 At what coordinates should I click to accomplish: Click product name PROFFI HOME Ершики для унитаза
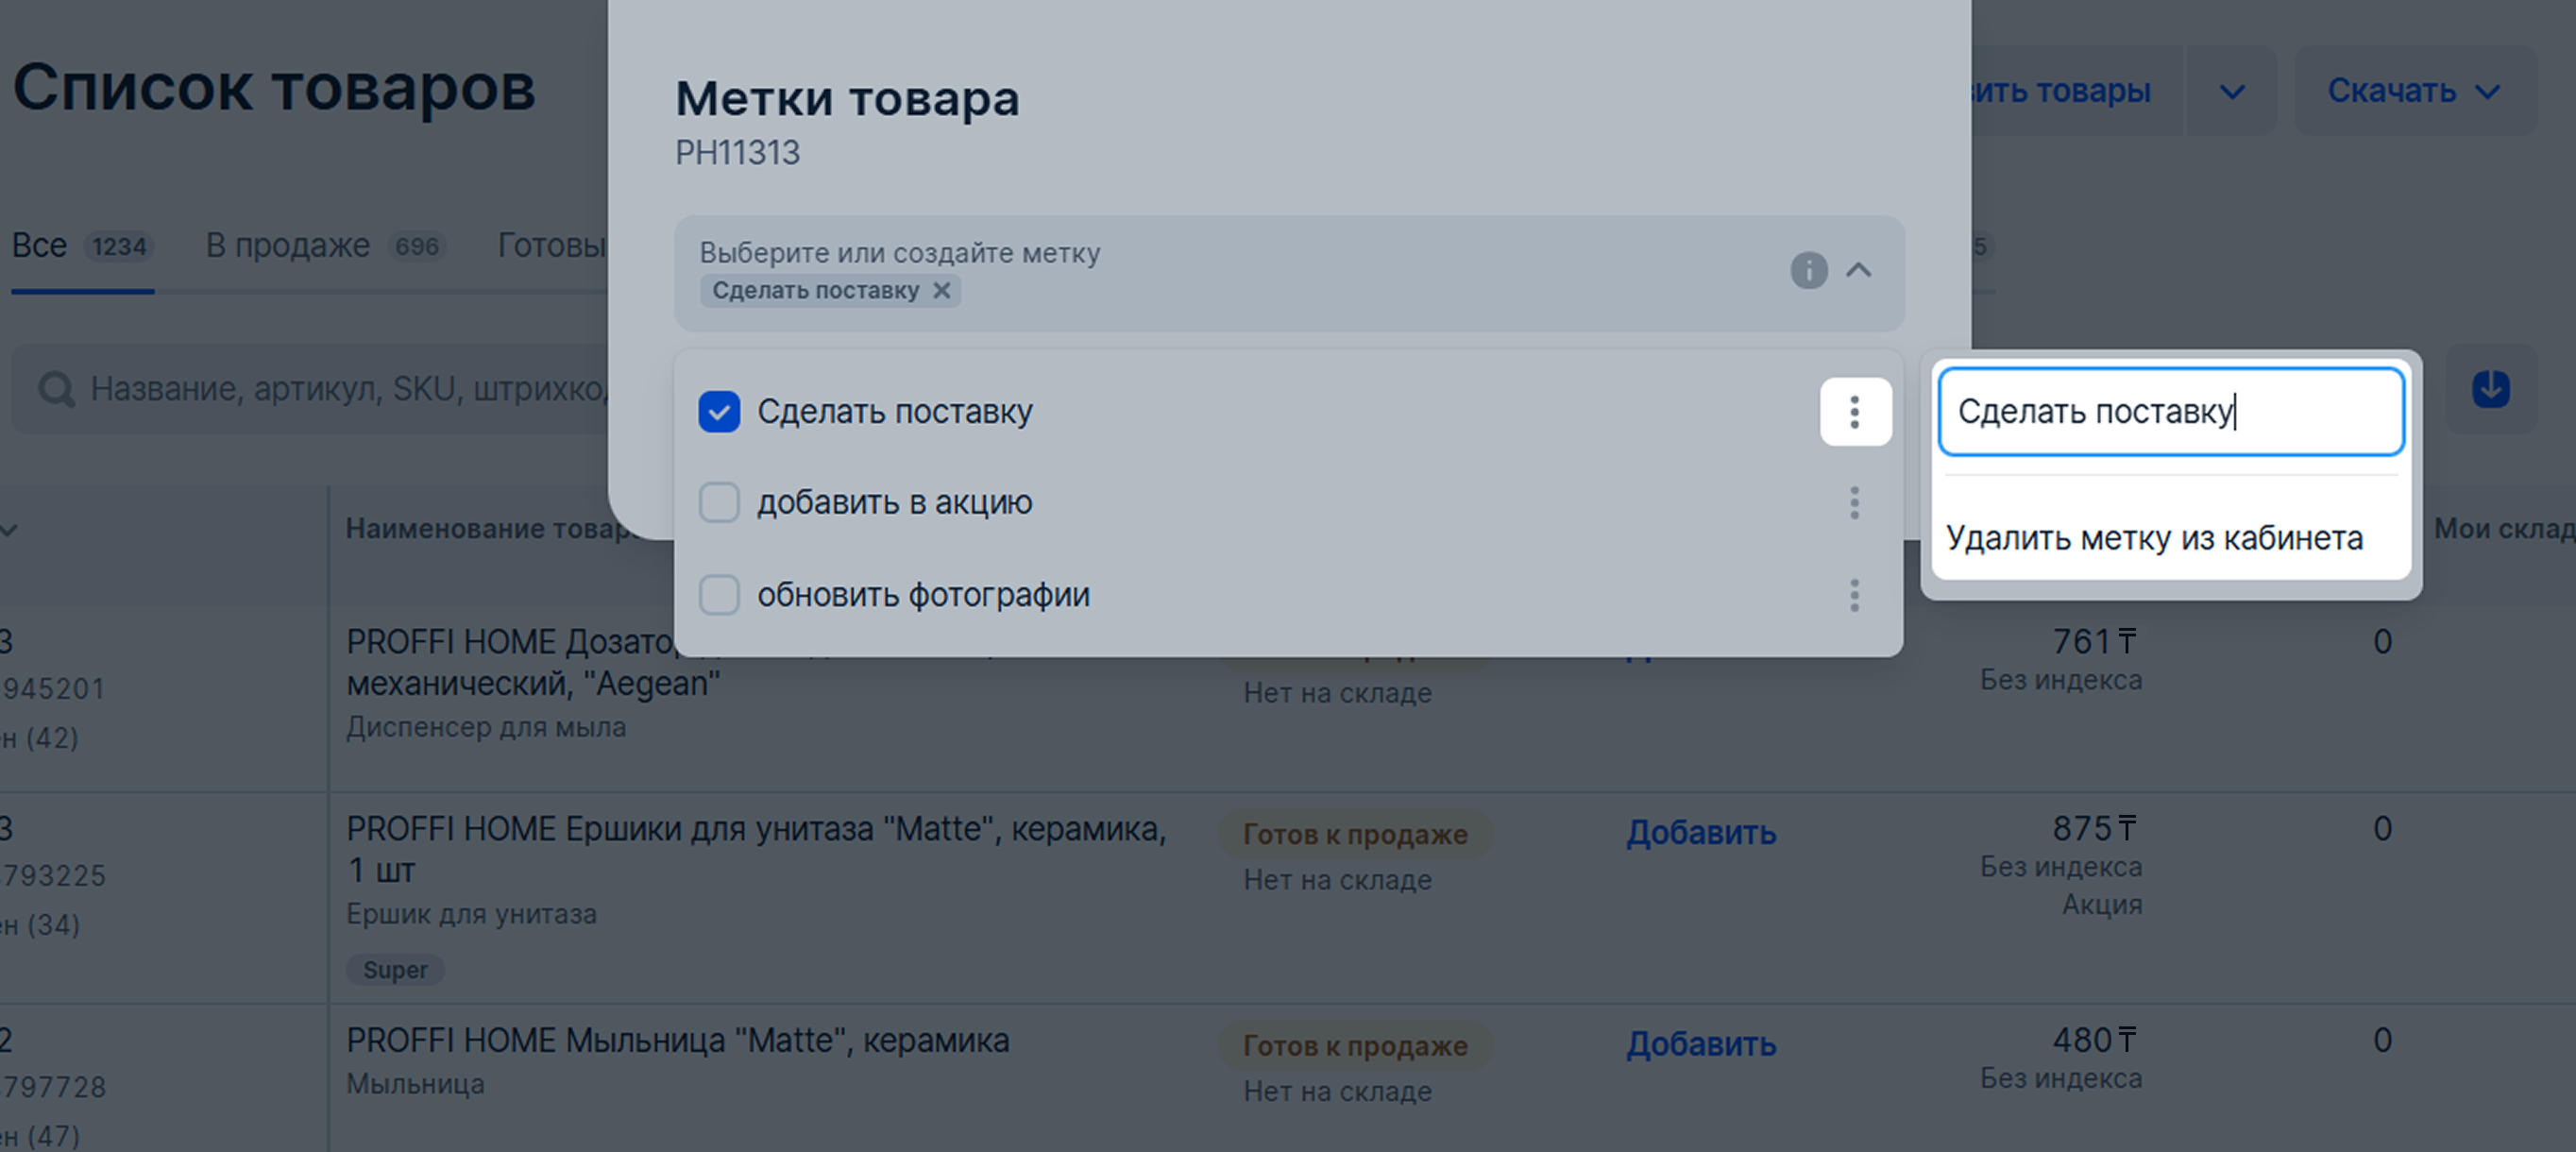756,849
